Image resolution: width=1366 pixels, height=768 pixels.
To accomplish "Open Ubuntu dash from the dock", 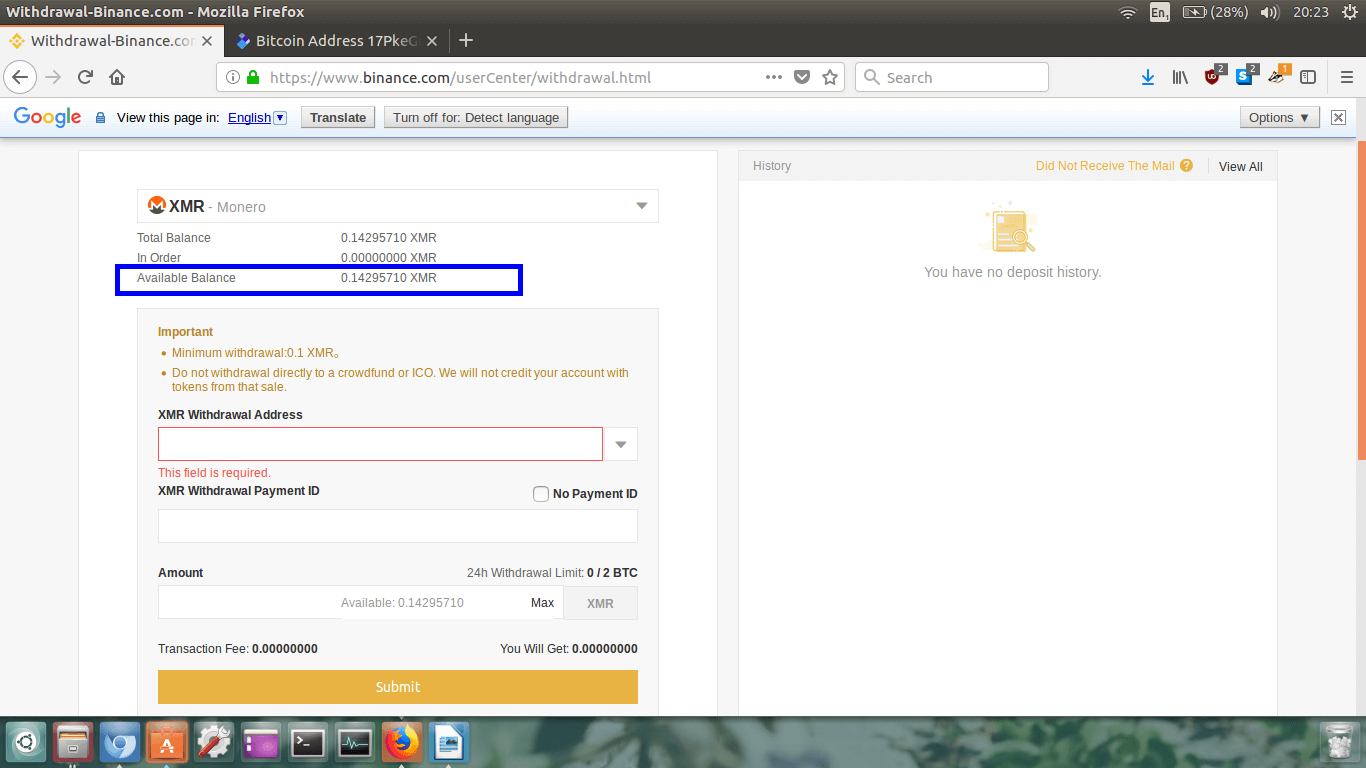I will [x=25, y=743].
